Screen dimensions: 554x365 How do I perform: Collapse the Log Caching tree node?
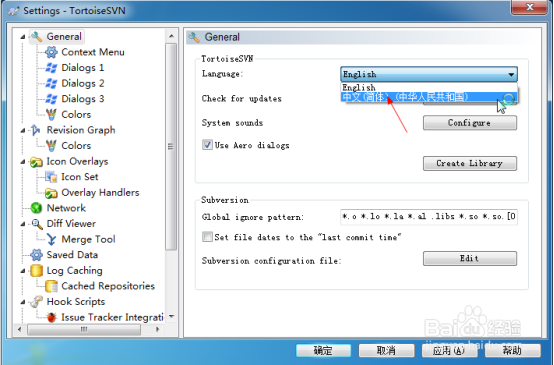click(x=23, y=271)
